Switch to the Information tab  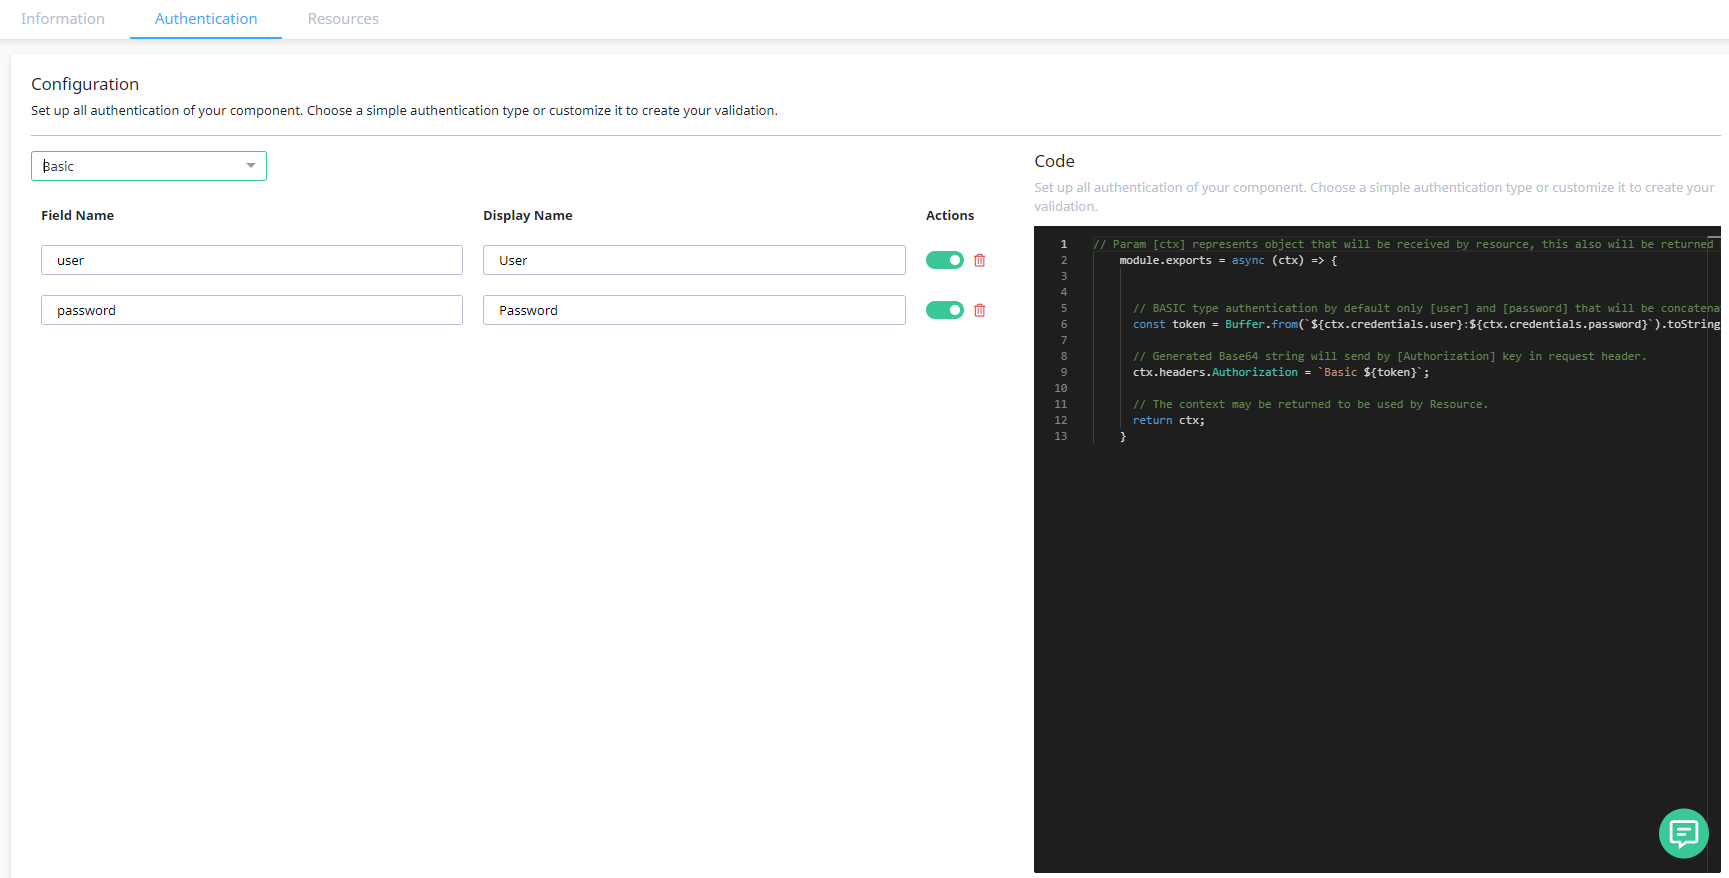tap(63, 19)
